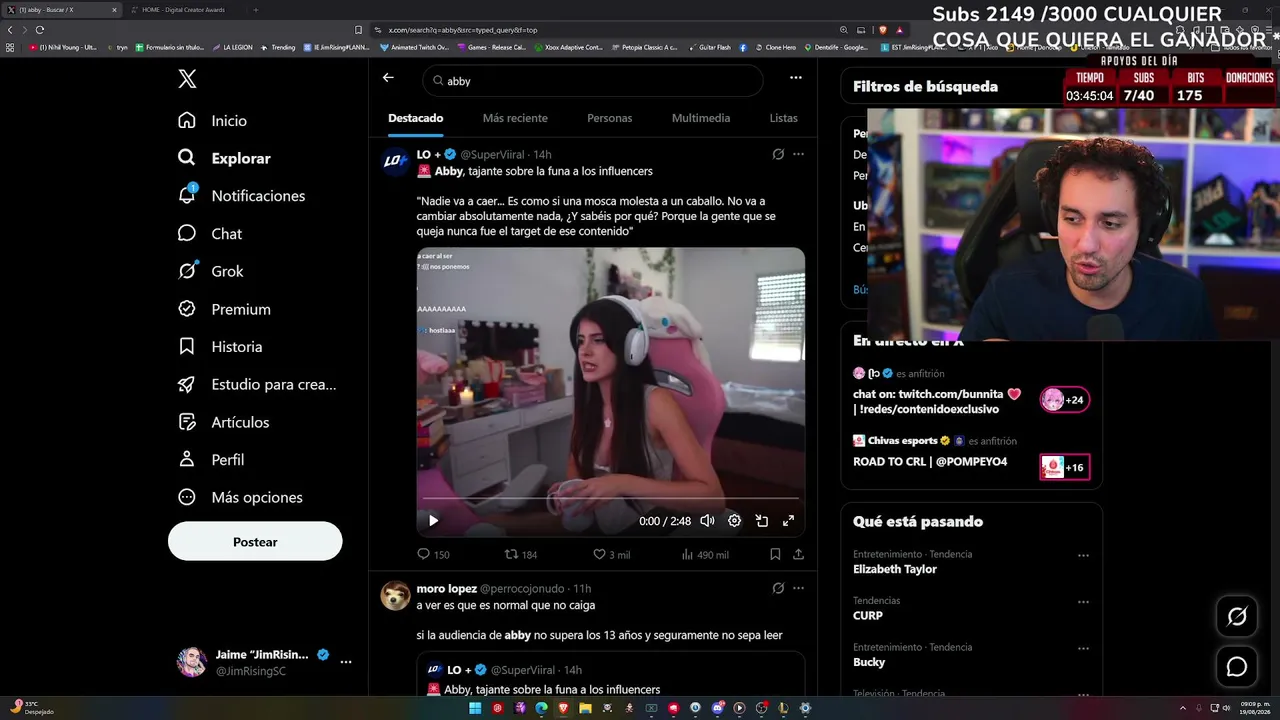
Task: Open Discord from the taskbar
Action: point(717,708)
